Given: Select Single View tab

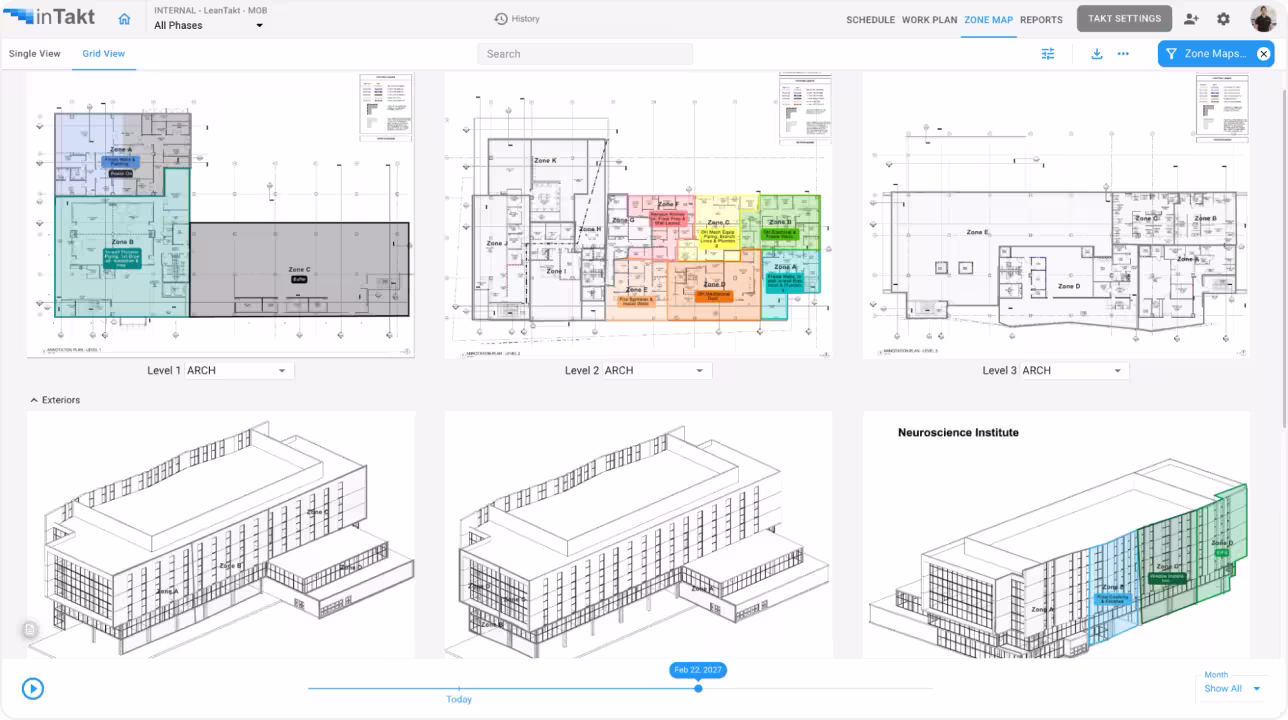Looking at the screenshot, I should tap(35, 54).
